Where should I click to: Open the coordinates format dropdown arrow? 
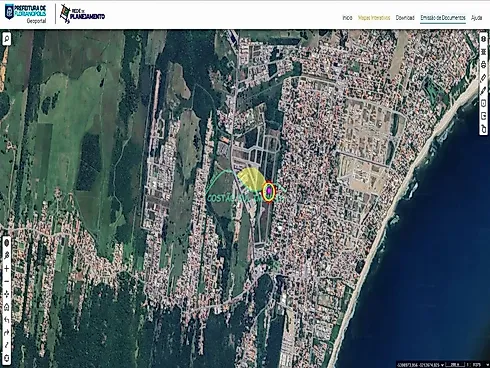point(443,365)
